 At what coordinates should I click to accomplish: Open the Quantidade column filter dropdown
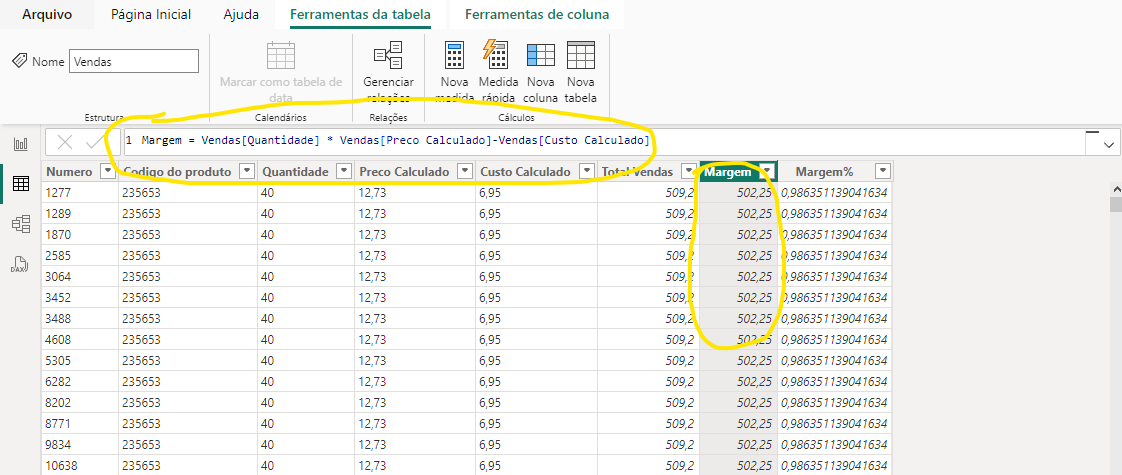click(x=343, y=172)
